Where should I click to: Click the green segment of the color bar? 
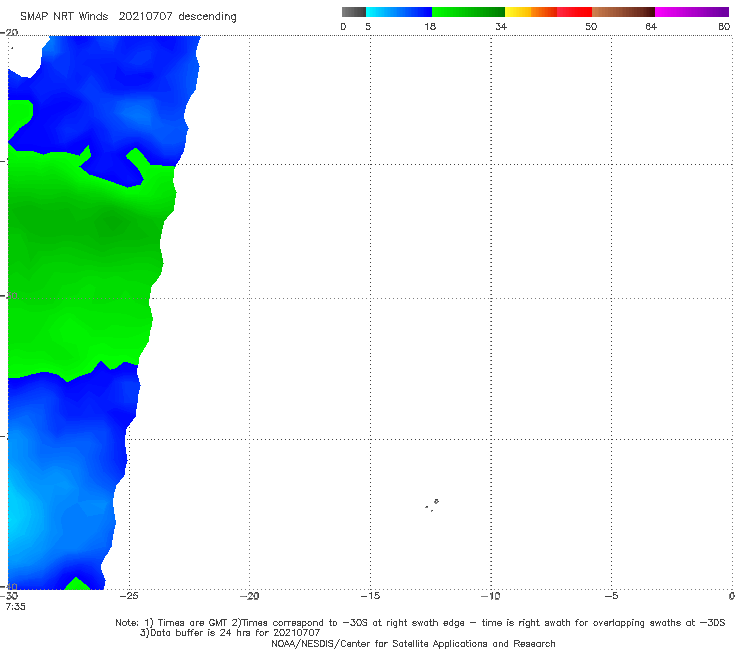click(x=468, y=12)
